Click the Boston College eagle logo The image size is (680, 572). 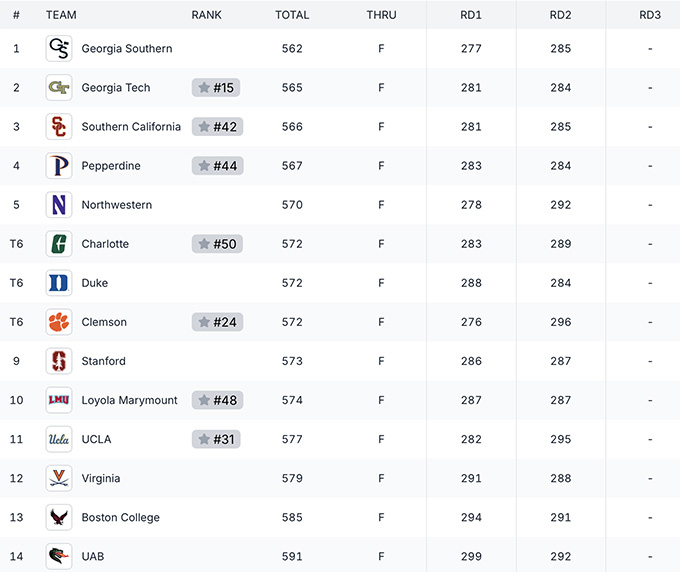59,517
